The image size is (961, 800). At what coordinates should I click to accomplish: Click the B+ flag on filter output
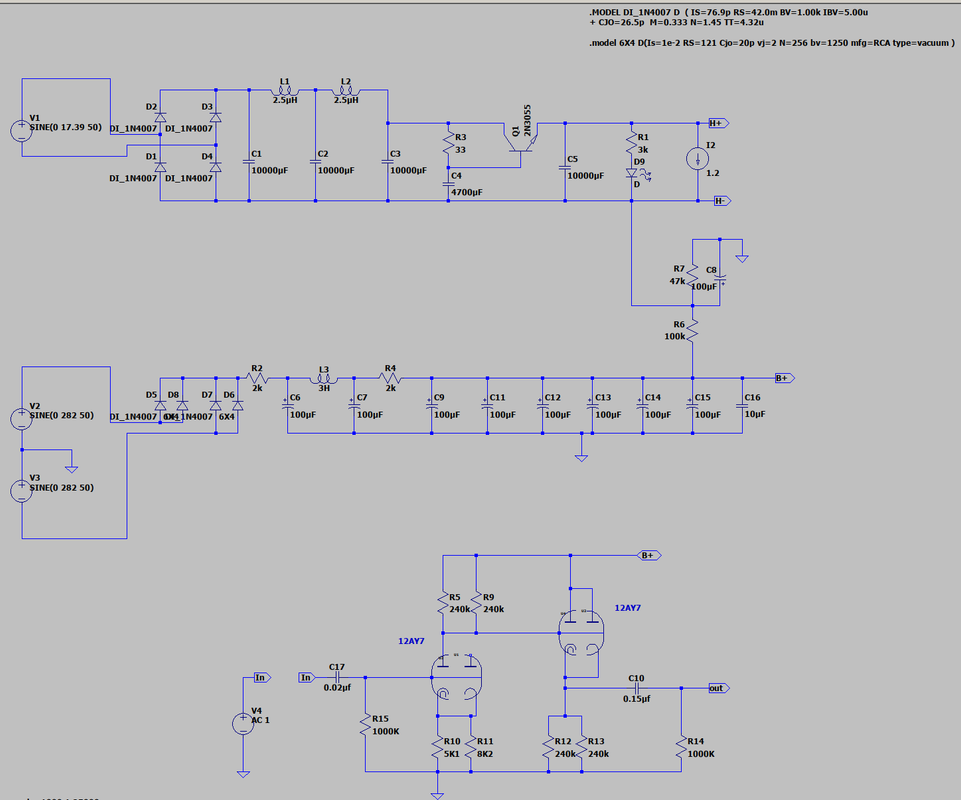785,378
